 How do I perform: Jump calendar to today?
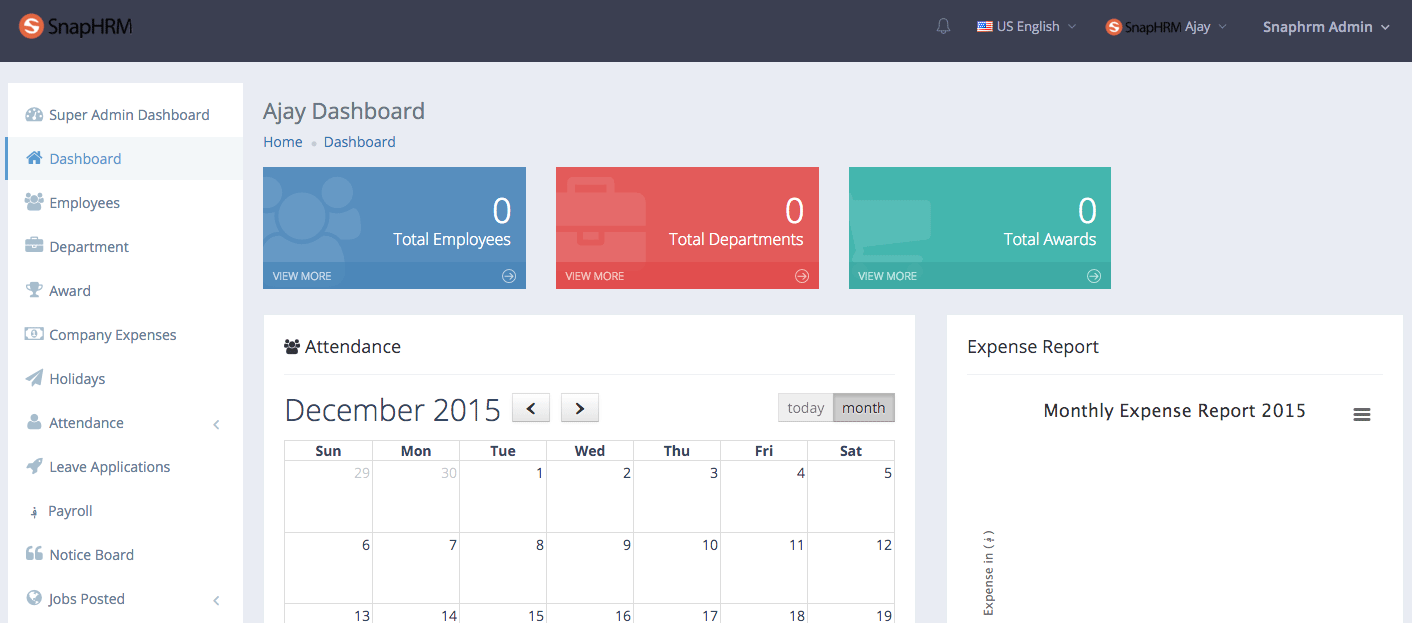pyautogui.click(x=805, y=408)
